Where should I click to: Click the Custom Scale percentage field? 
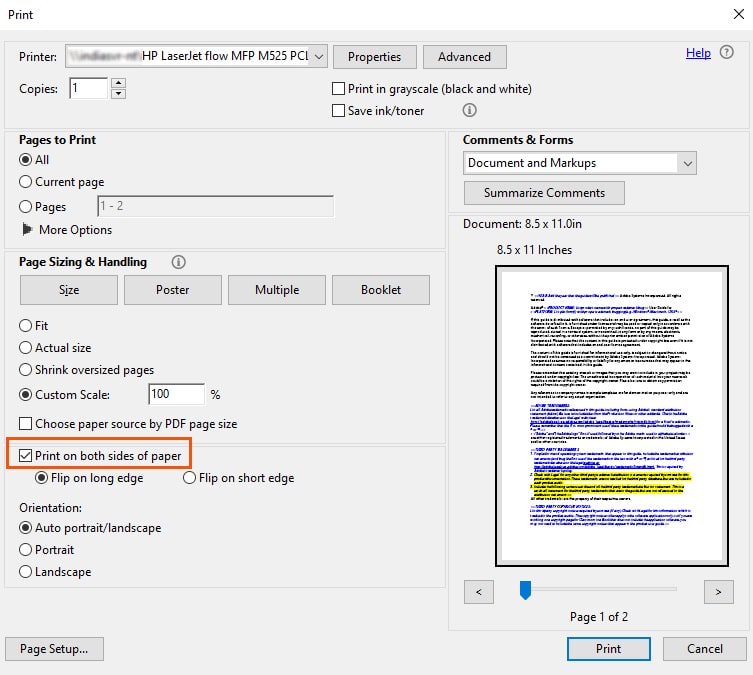[176, 395]
